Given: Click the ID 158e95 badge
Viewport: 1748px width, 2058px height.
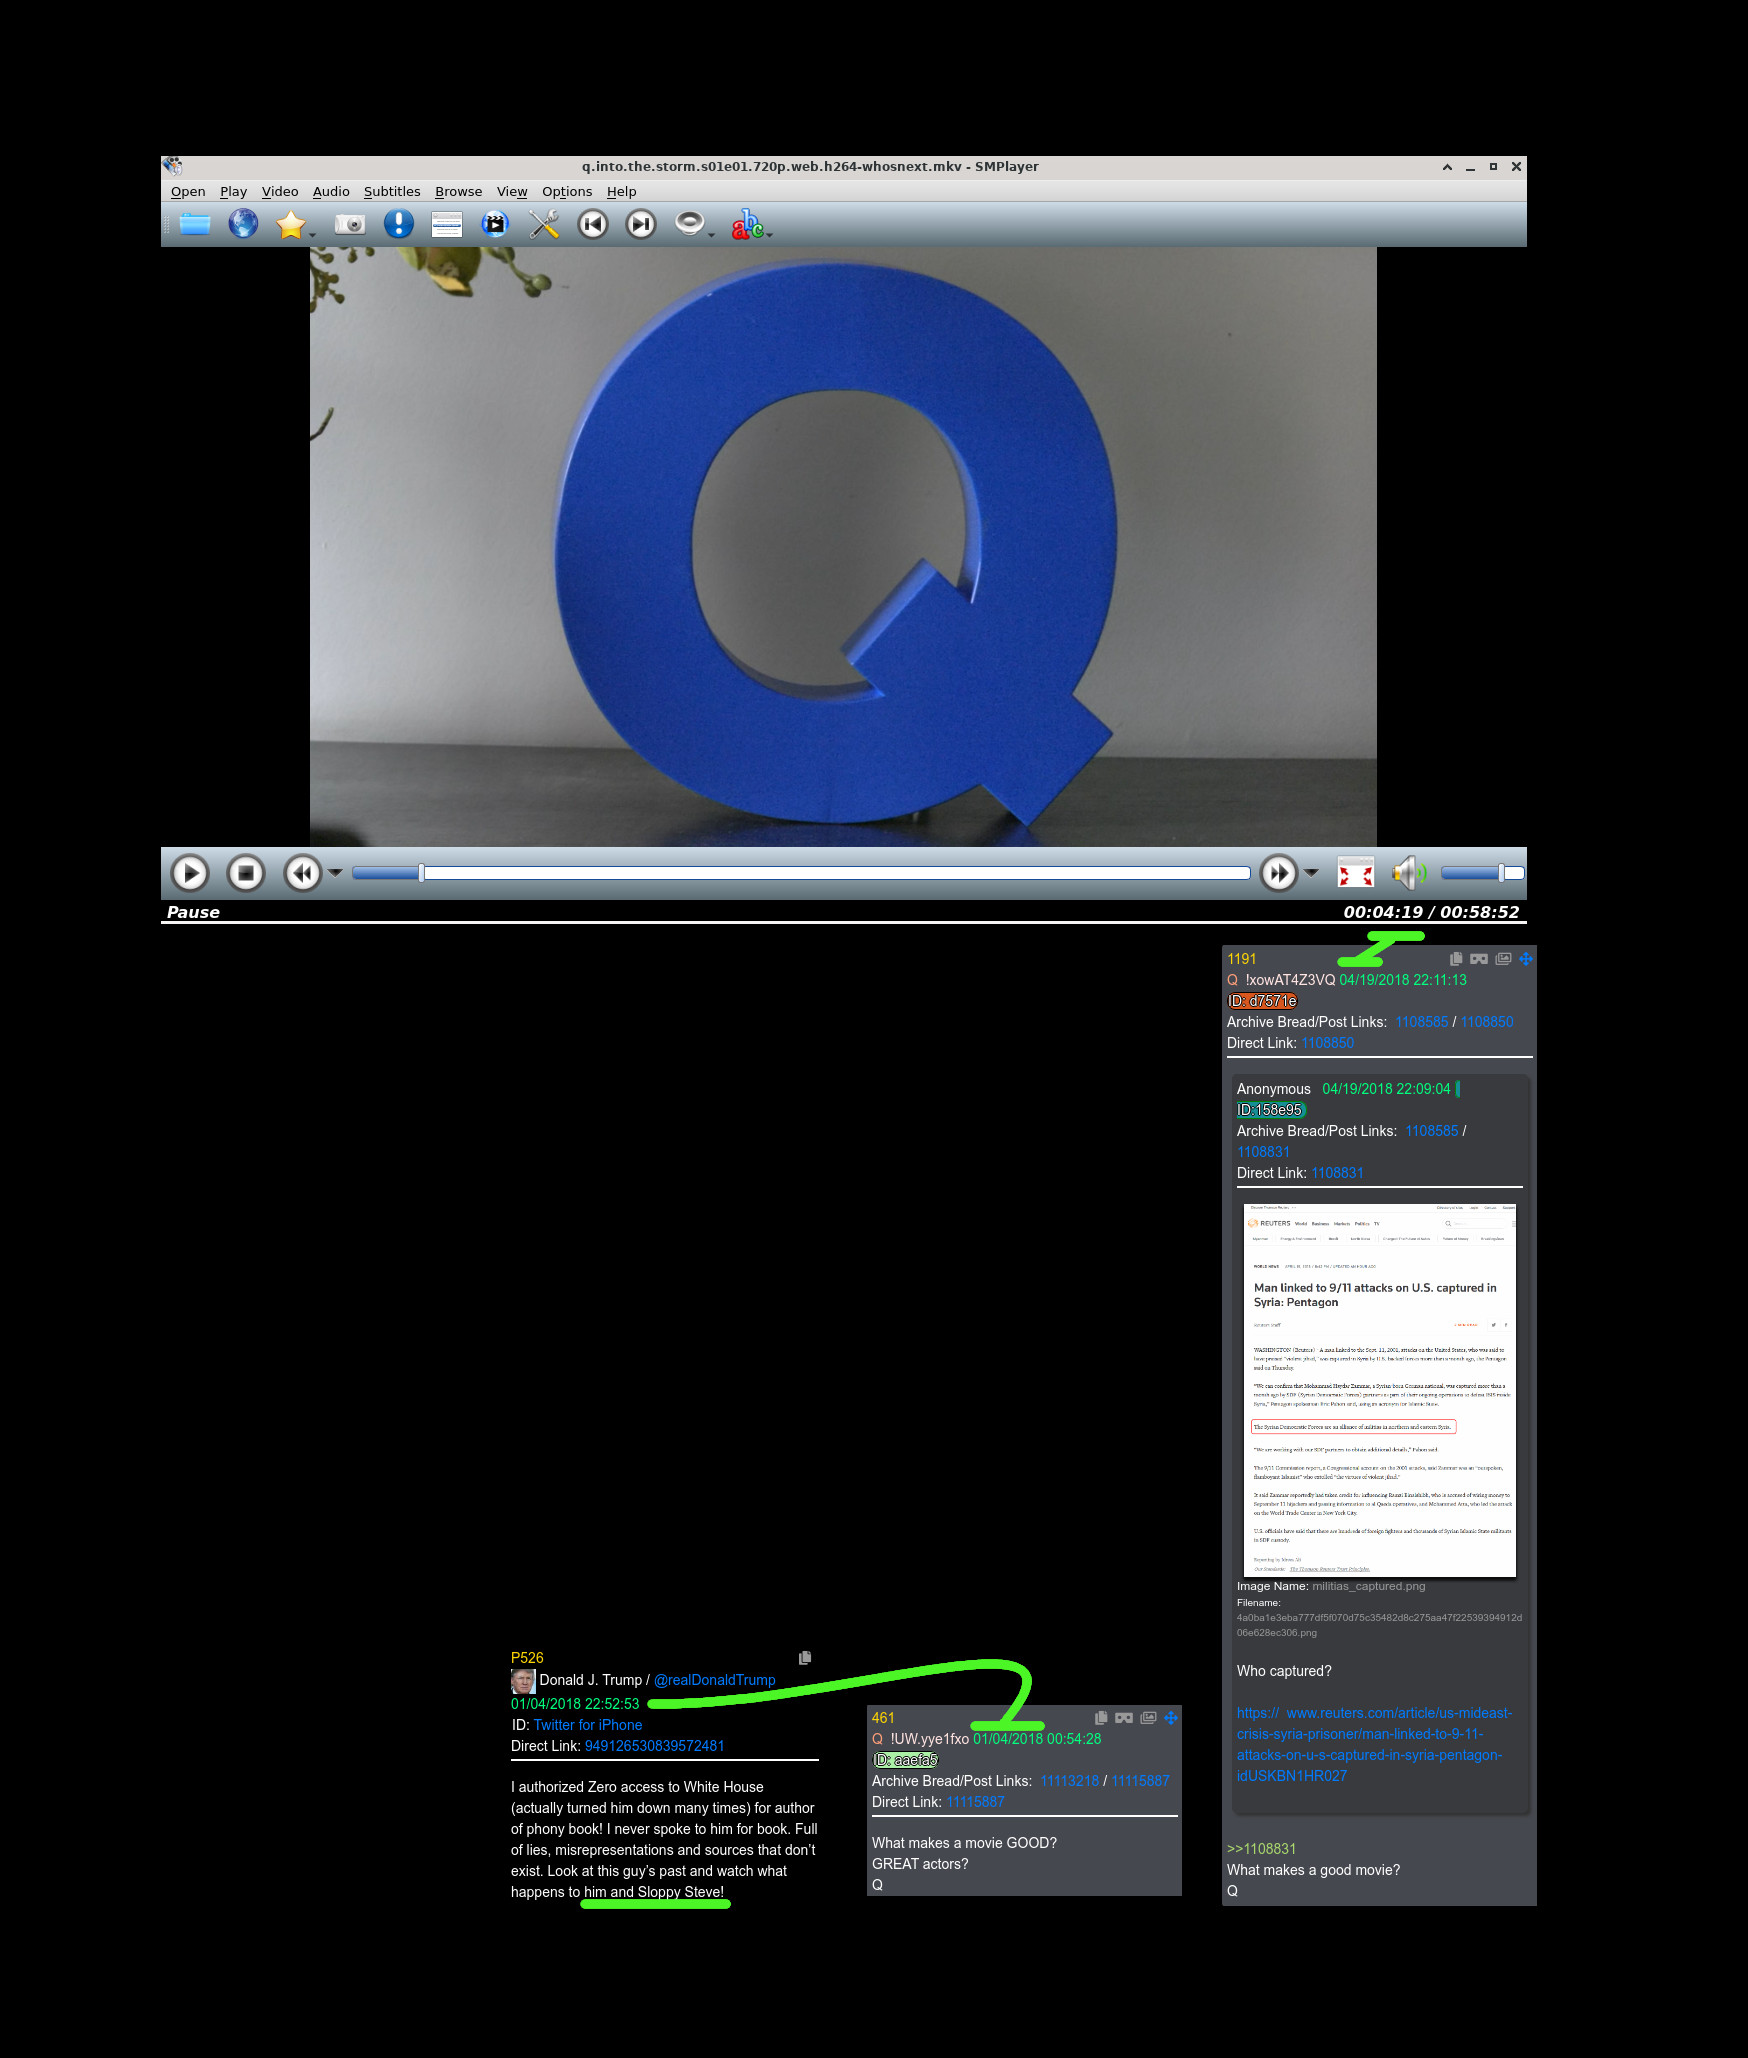Looking at the screenshot, I should click(1271, 1110).
